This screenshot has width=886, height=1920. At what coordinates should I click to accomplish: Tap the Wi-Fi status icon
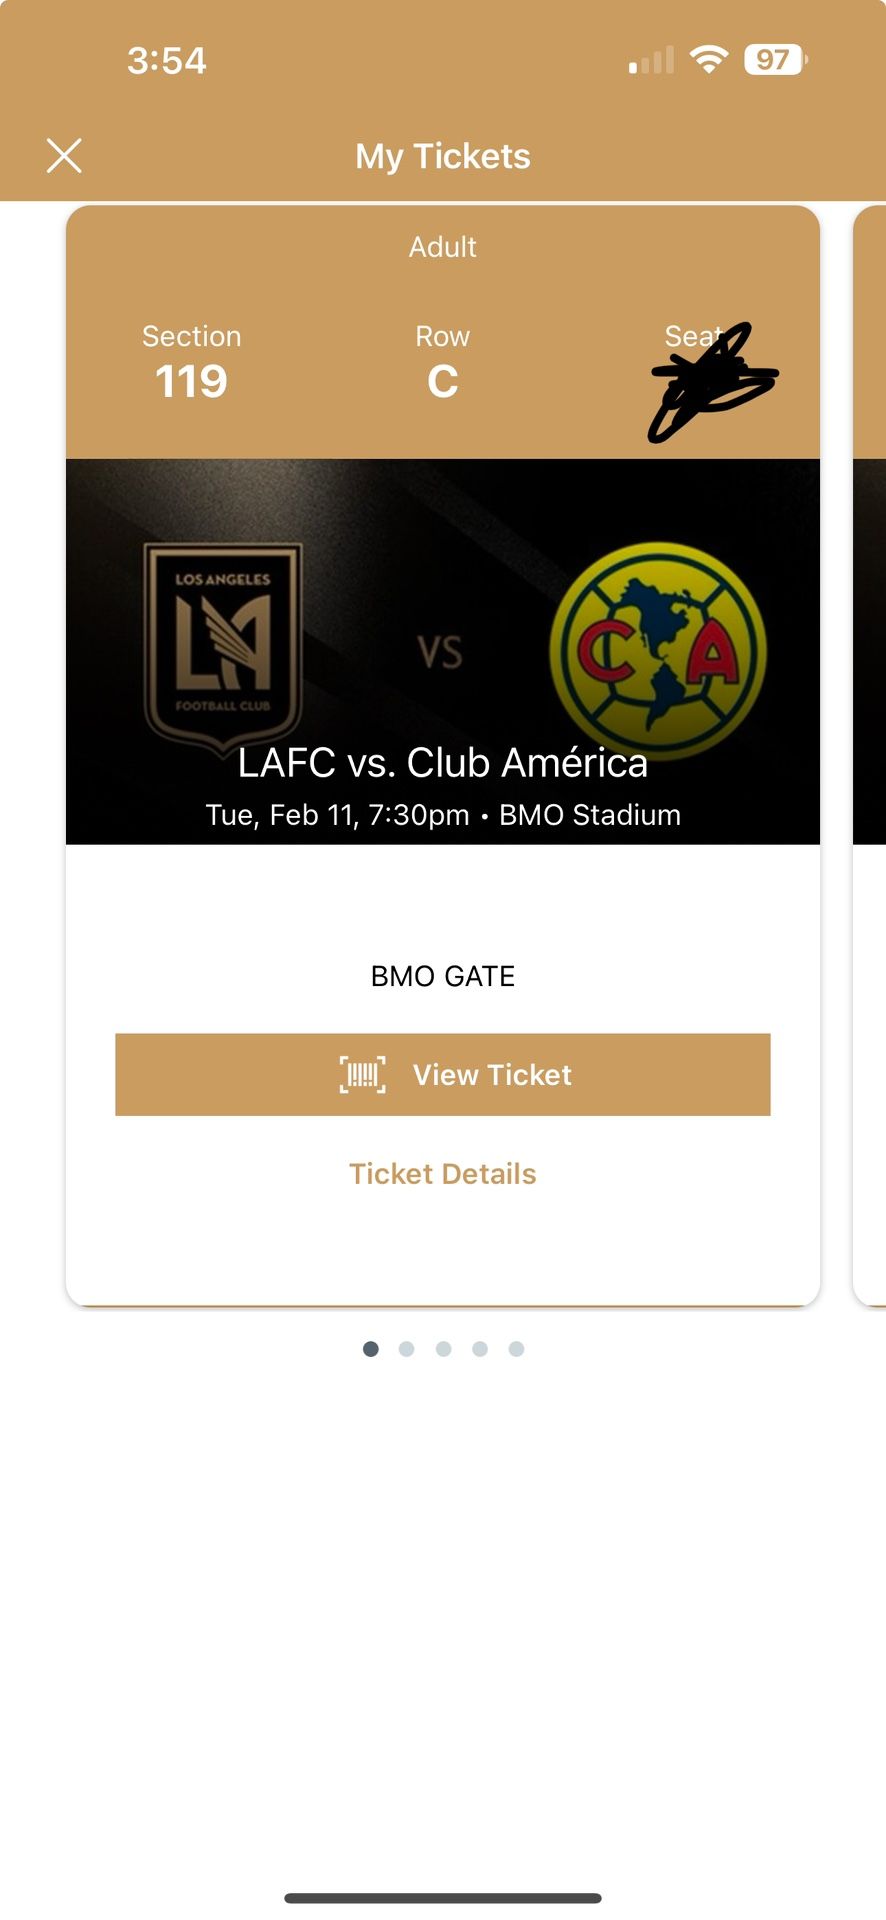tap(709, 60)
